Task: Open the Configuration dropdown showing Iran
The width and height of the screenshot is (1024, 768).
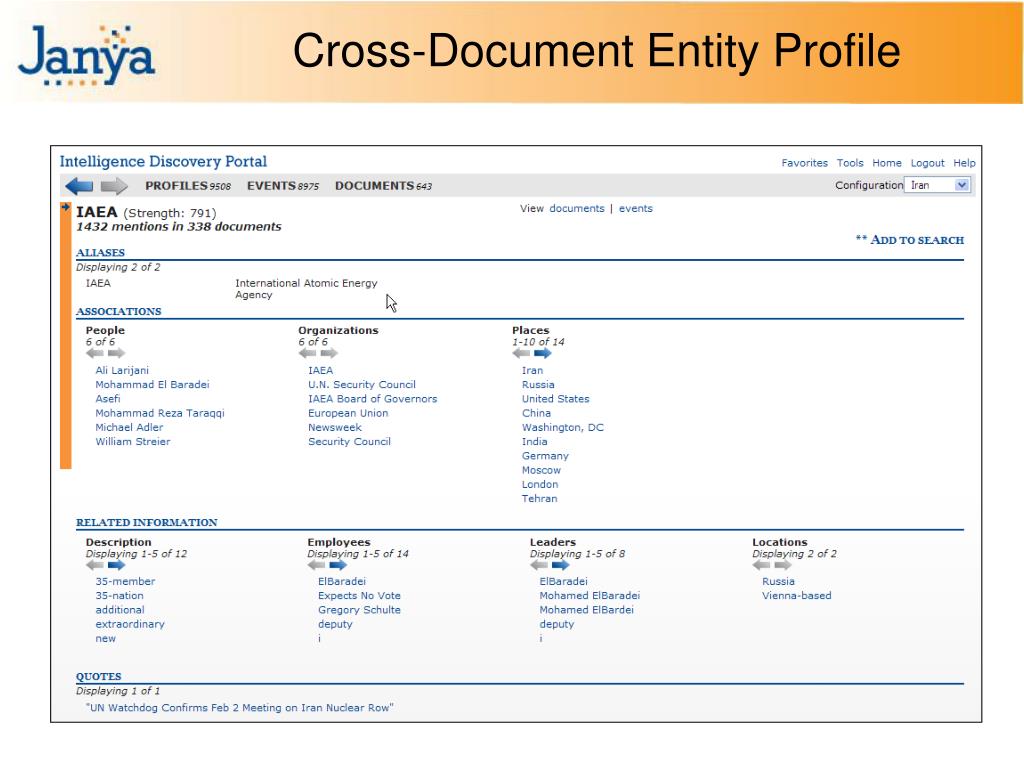Action: (x=938, y=185)
